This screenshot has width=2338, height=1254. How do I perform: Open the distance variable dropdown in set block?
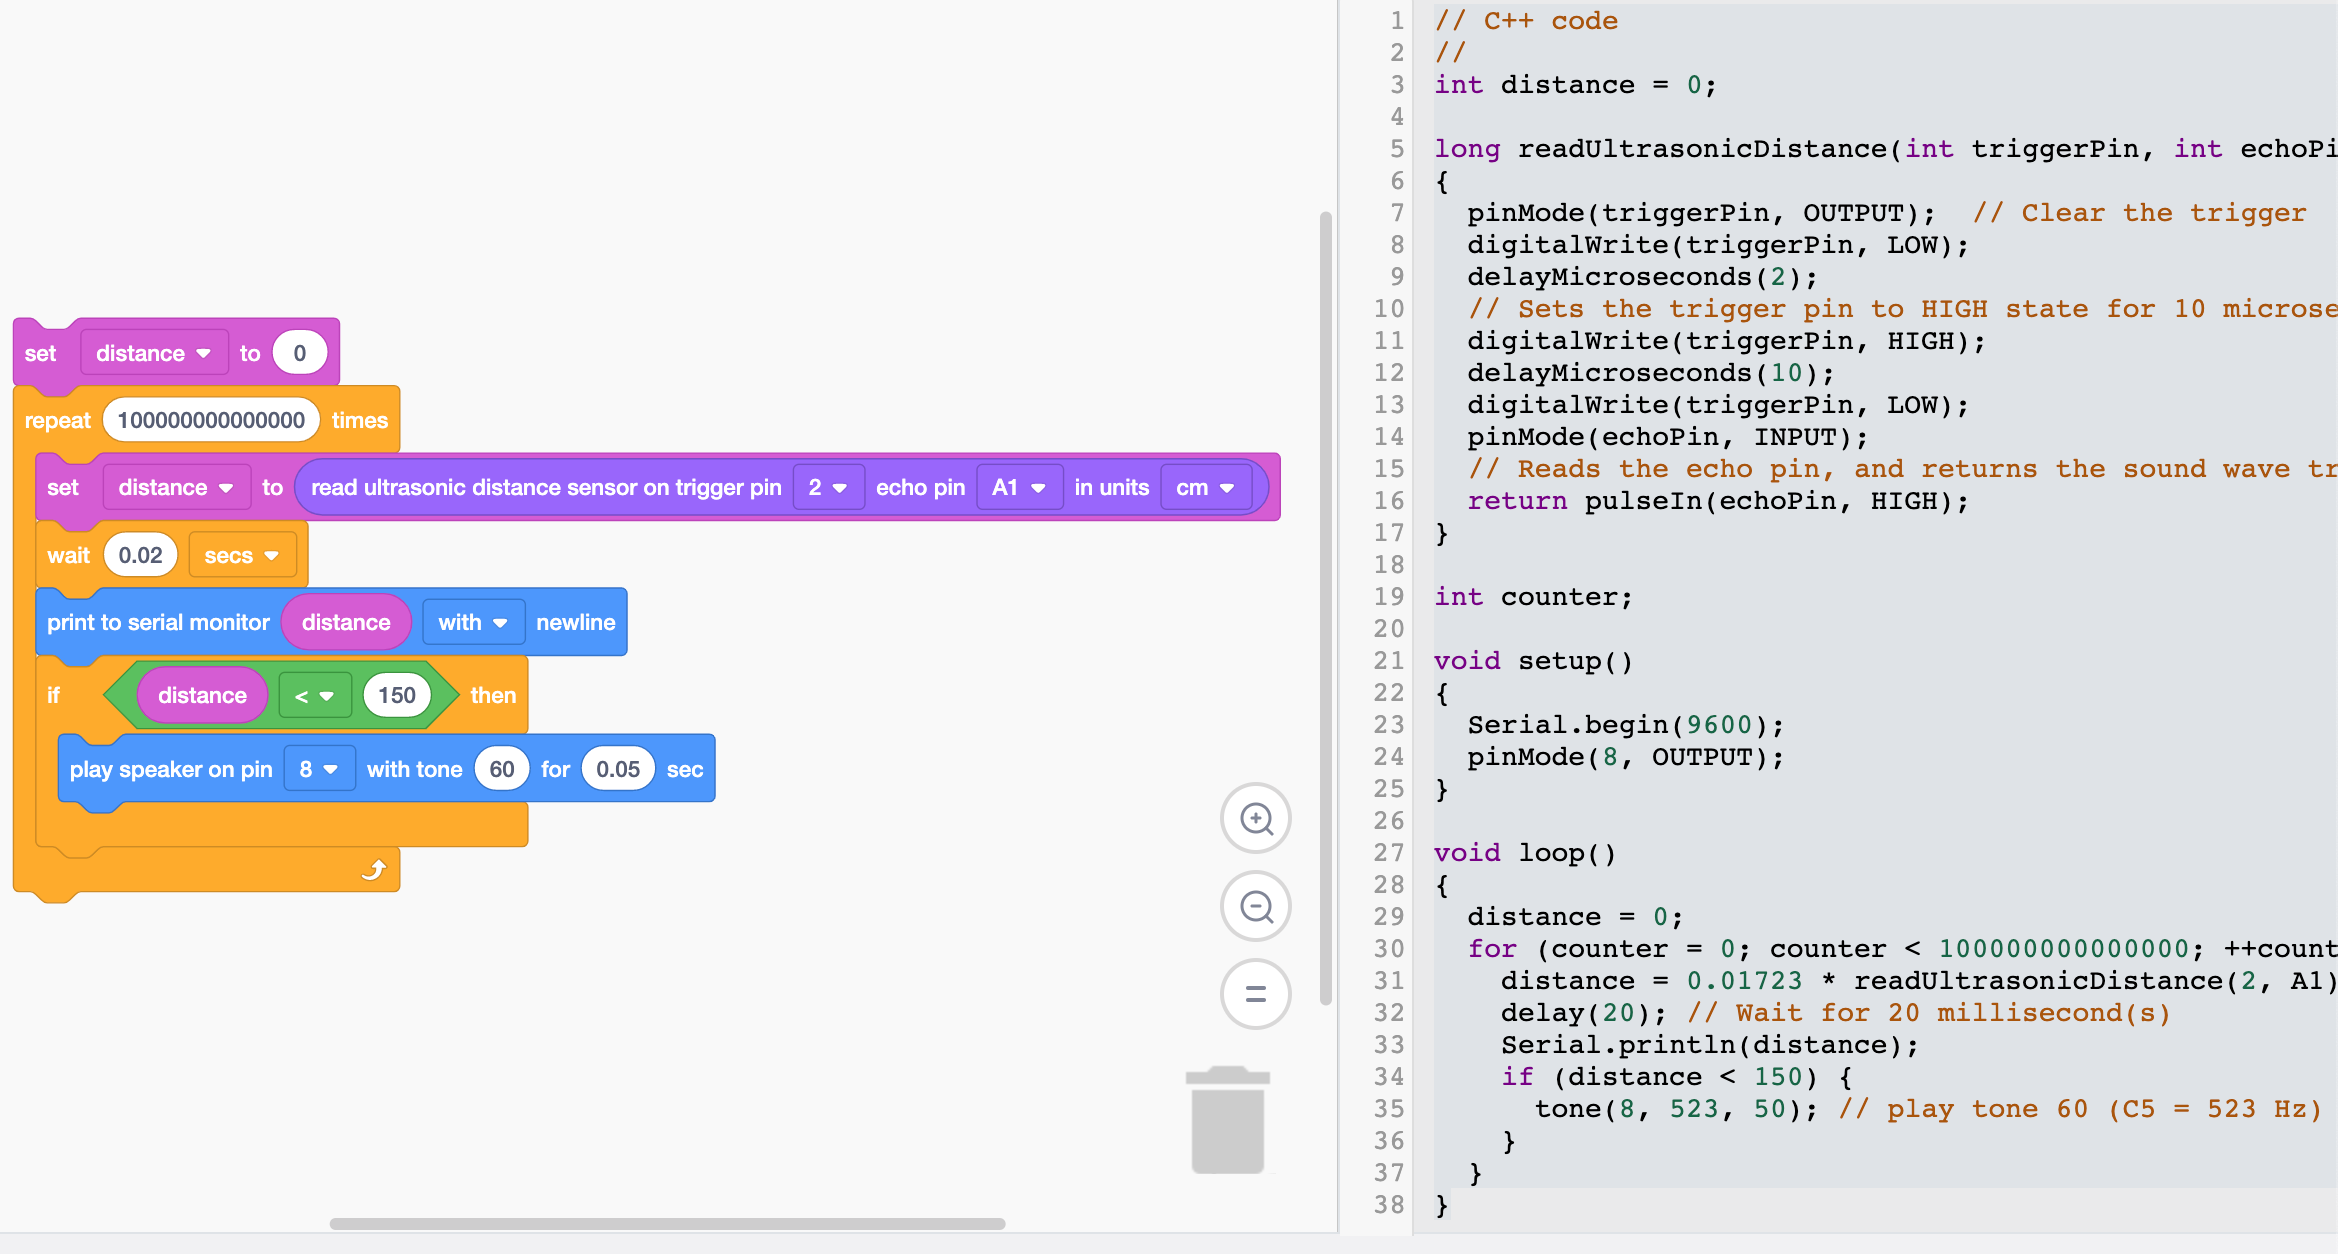click(x=154, y=352)
